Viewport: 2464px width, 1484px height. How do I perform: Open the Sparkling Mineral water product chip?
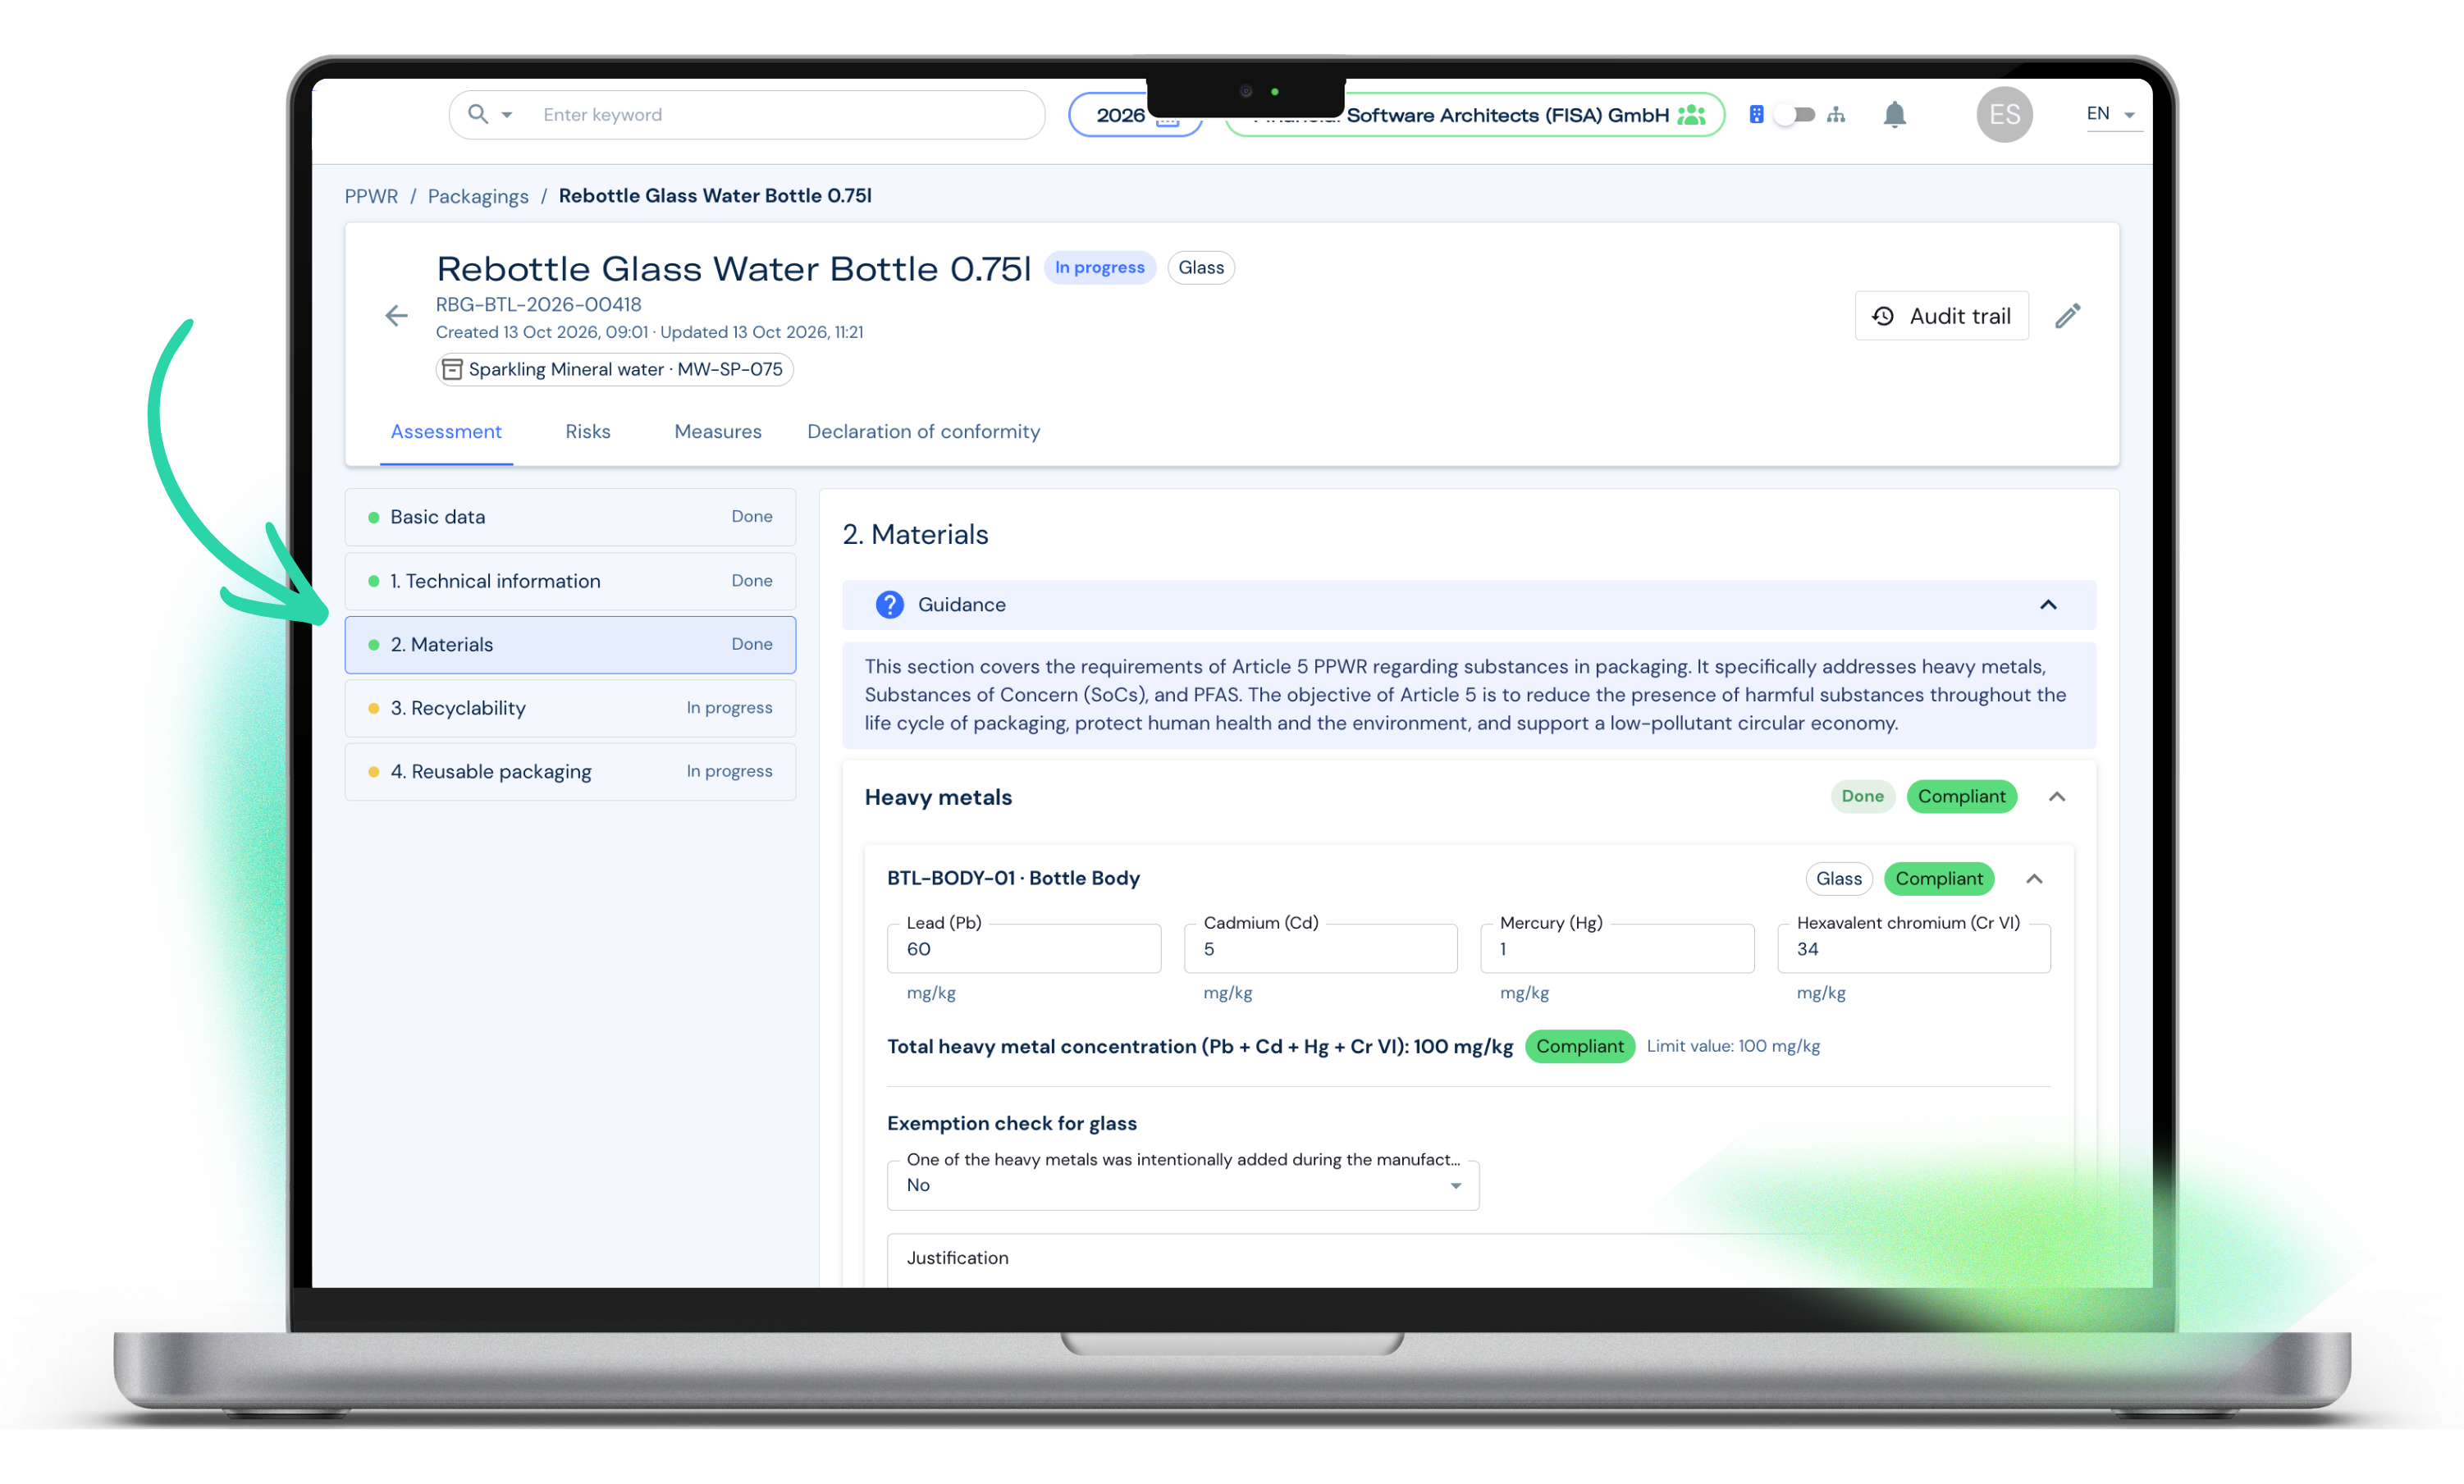[x=615, y=369]
